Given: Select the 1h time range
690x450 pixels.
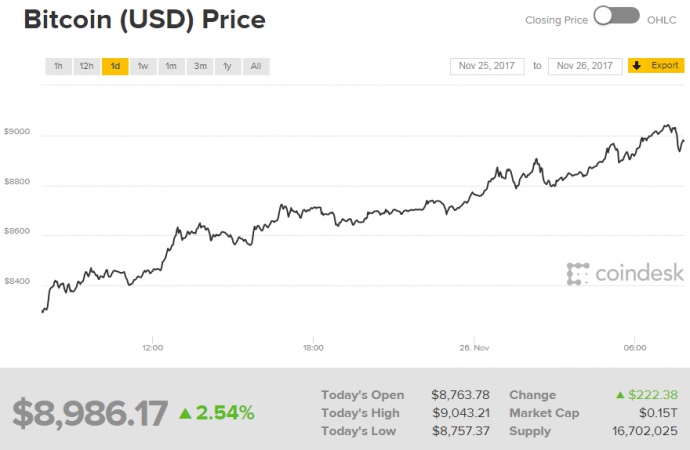Looking at the screenshot, I should click(x=58, y=66).
